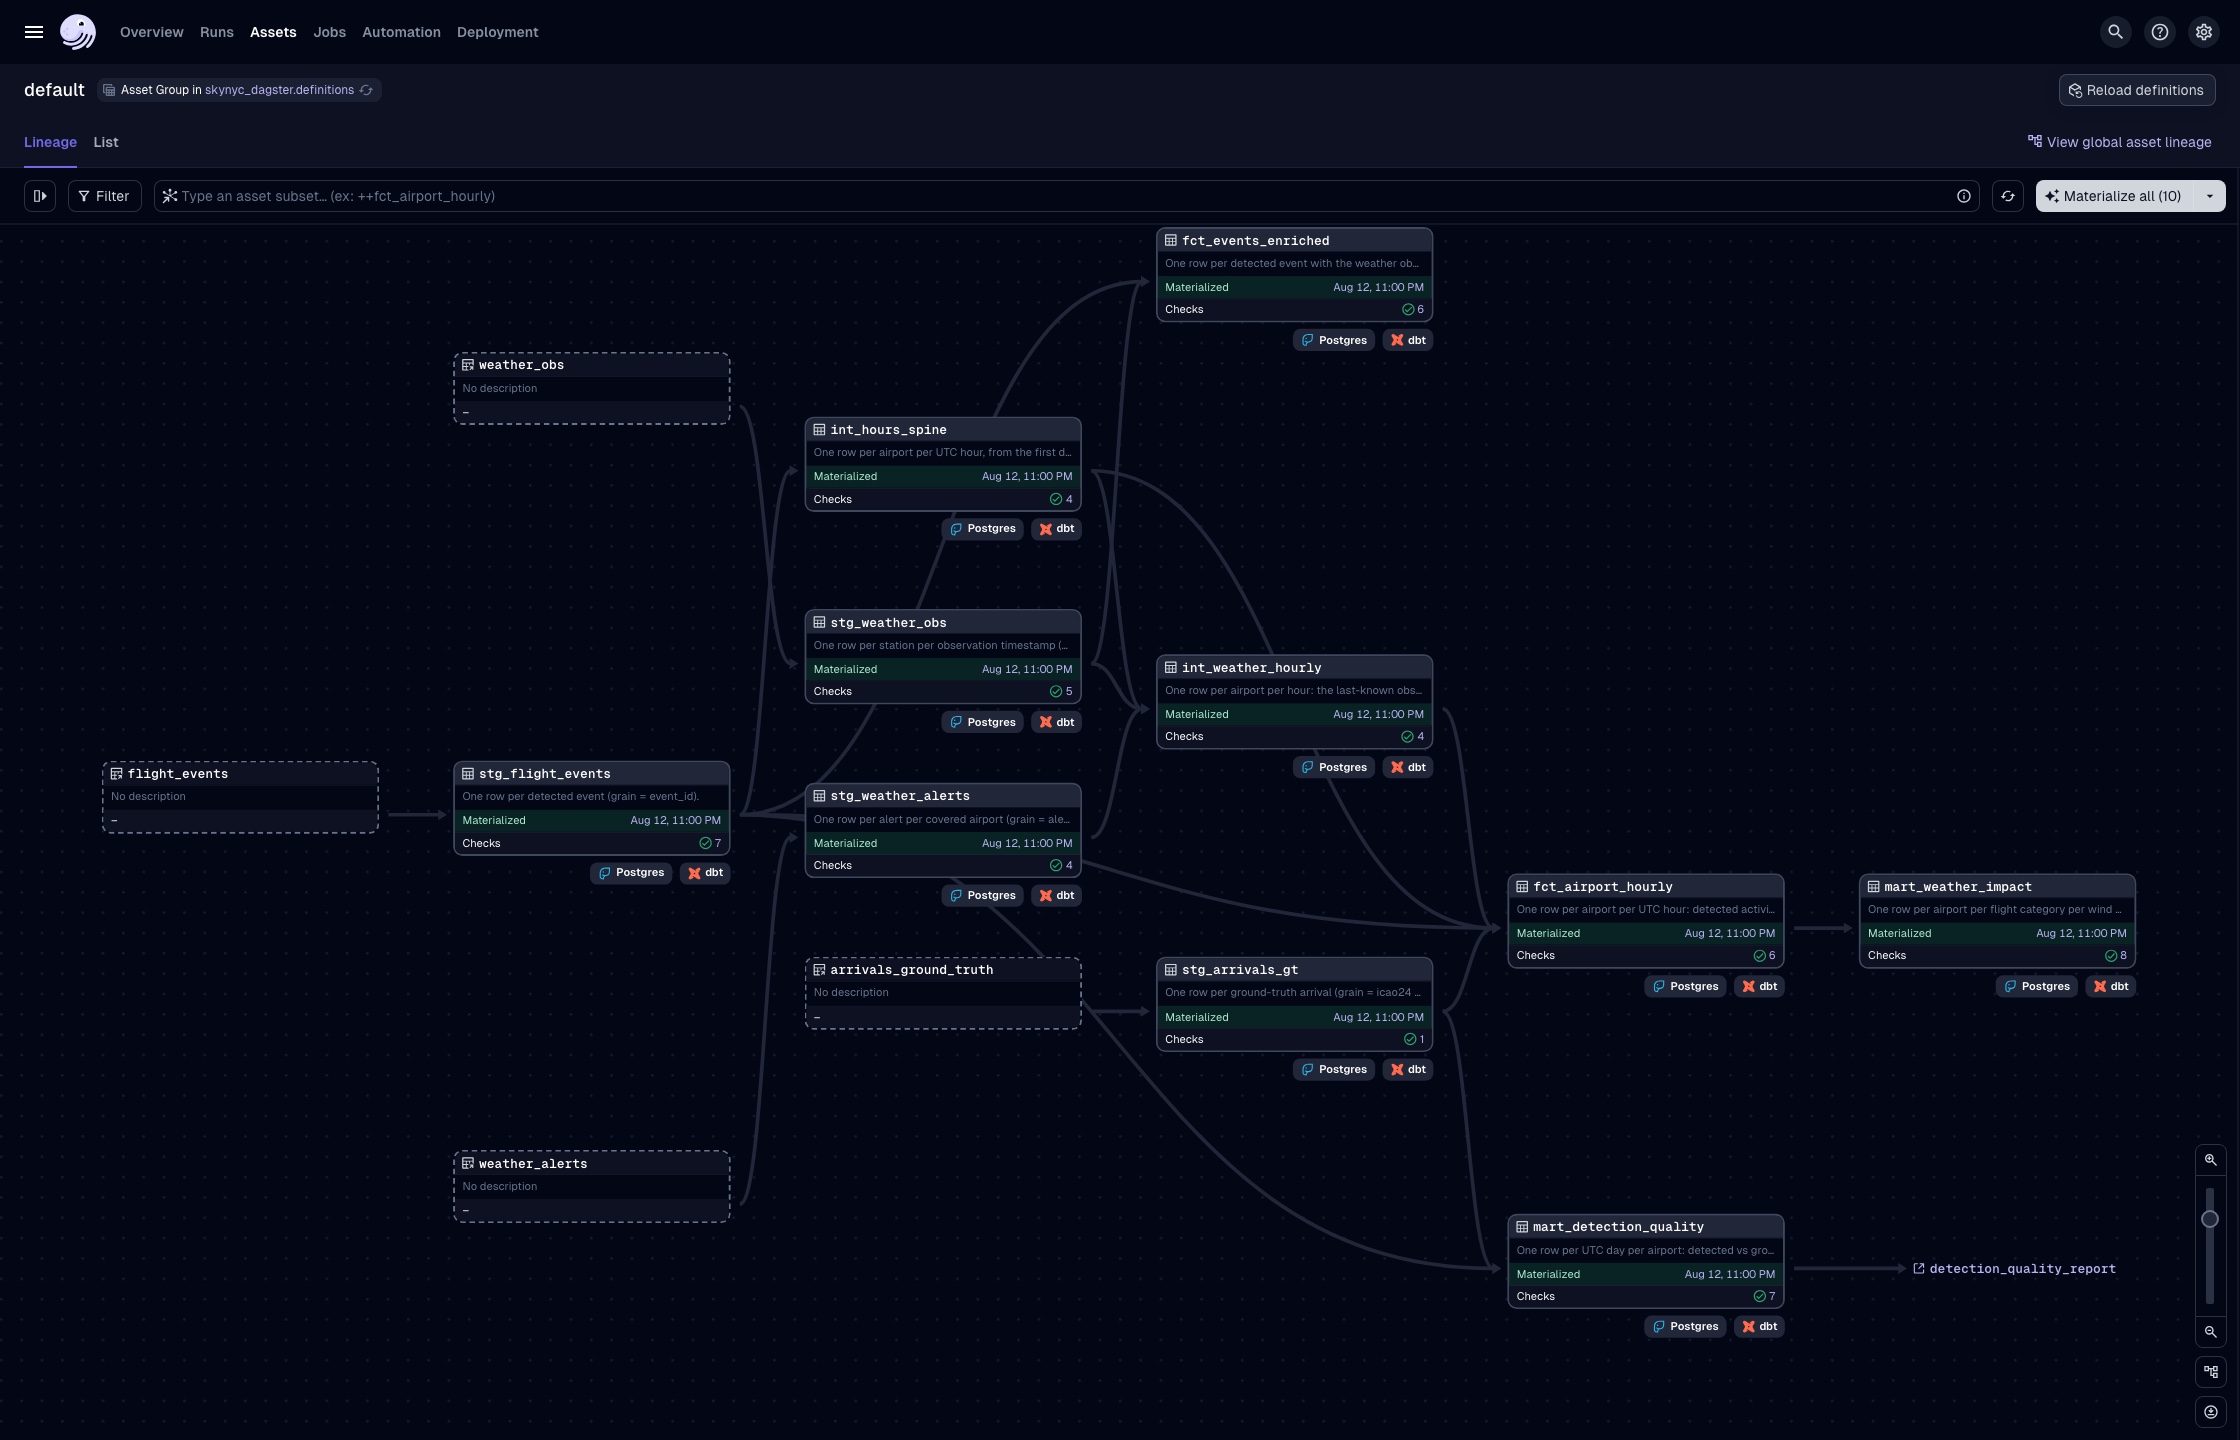
Task: Click the Postgres tag under mart_weather_impact
Action: [2037, 987]
